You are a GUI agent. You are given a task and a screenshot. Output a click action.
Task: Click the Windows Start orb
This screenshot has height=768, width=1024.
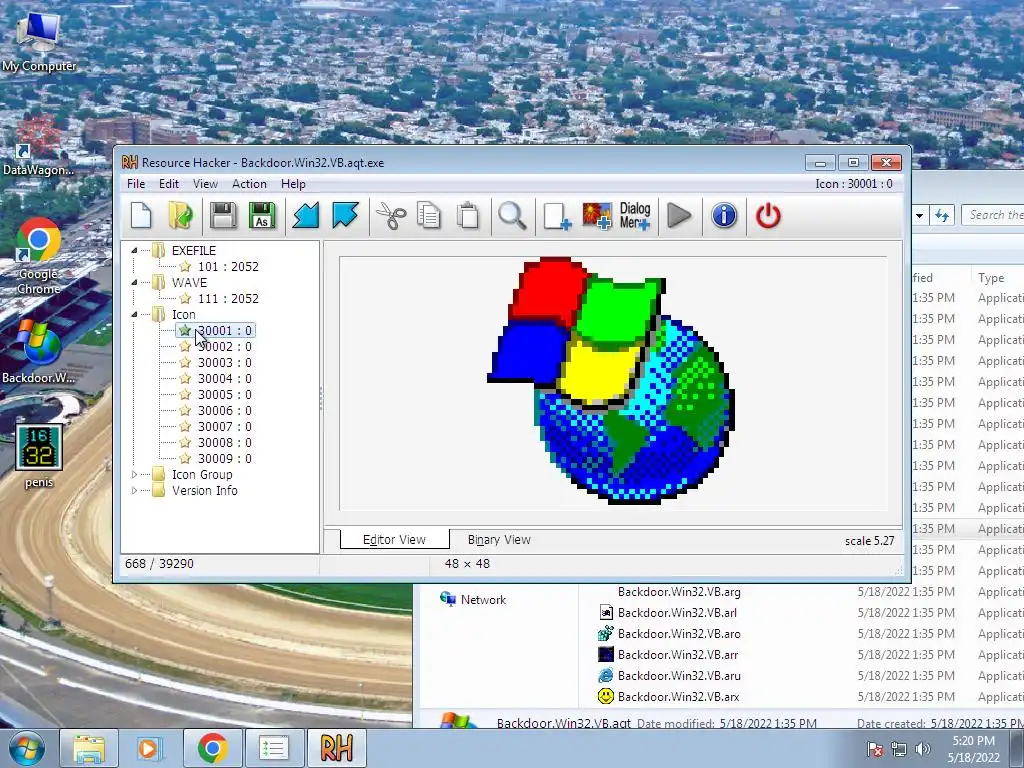(27, 748)
